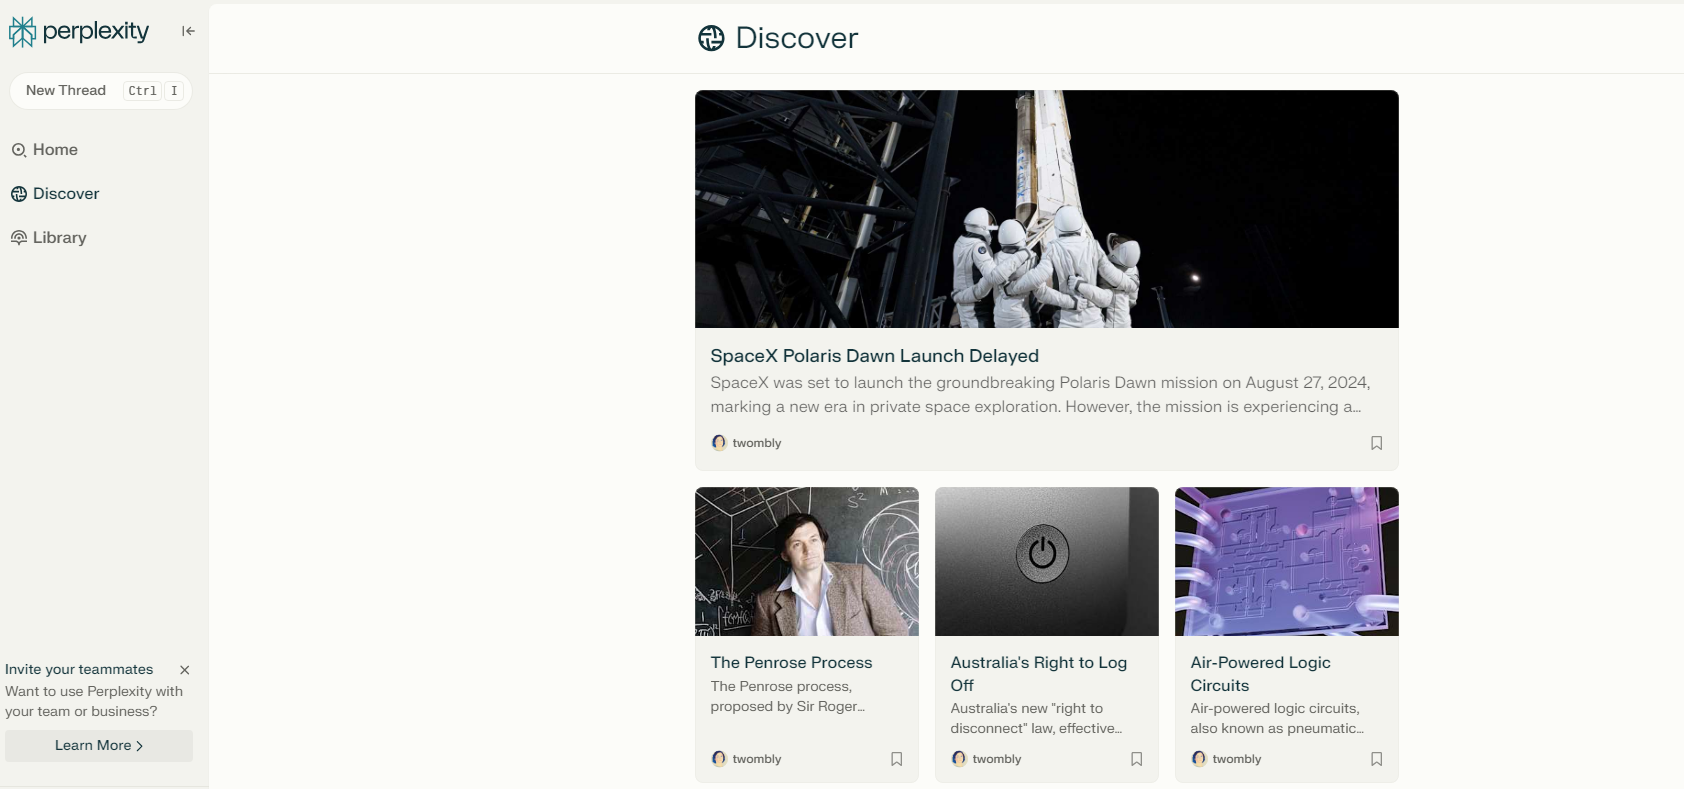
Task: Click the Perplexity logo
Action: (79, 32)
